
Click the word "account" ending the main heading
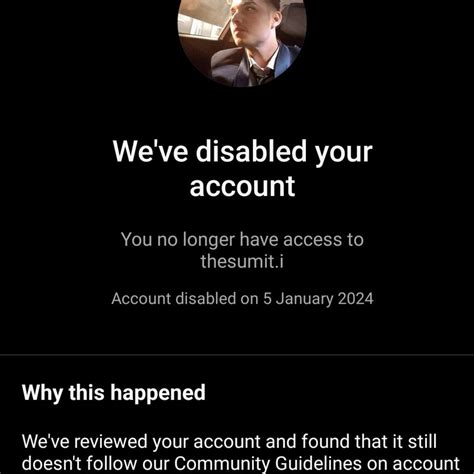(242, 187)
